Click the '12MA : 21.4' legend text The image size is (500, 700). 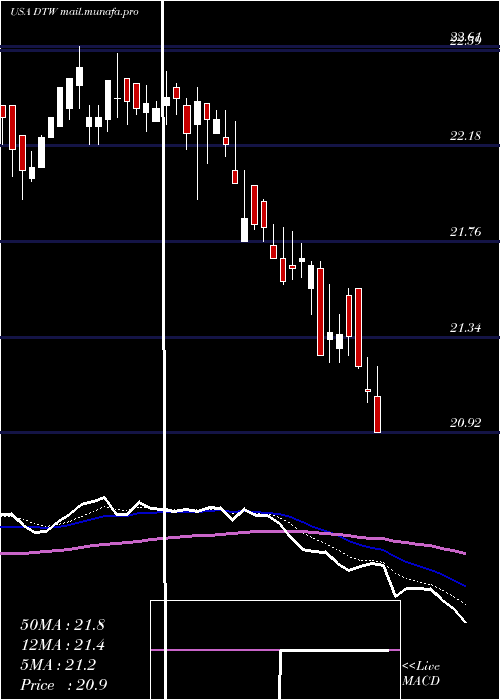62,645
